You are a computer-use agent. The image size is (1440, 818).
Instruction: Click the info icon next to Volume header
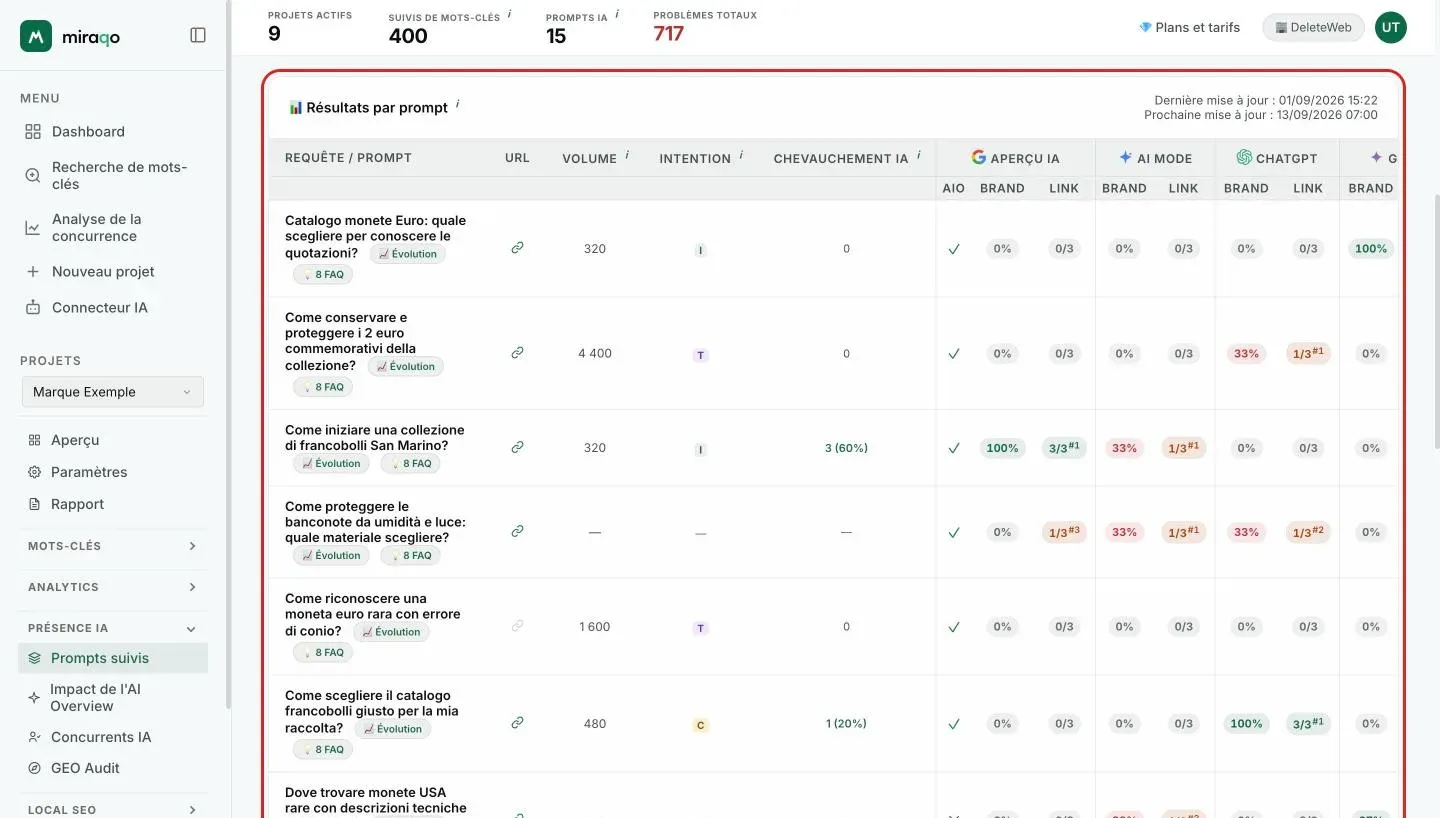coord(627,155)
